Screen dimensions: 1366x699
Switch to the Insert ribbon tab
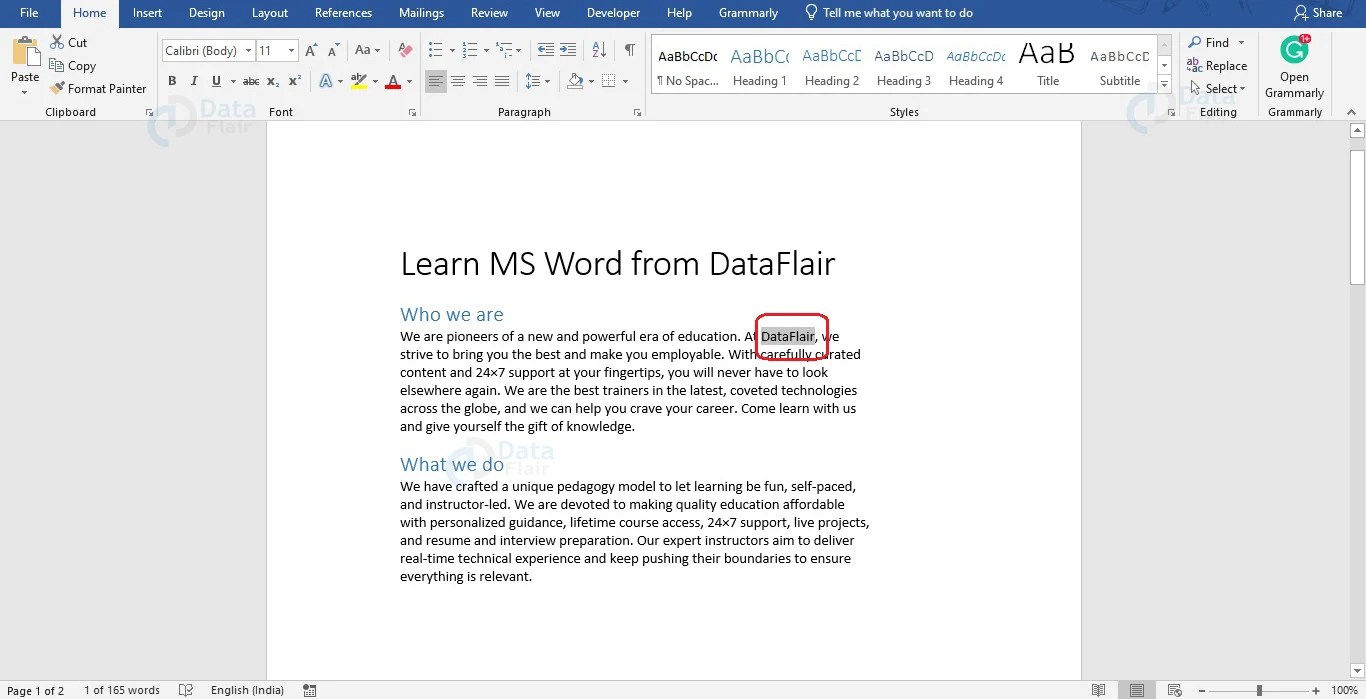point(147,13)
